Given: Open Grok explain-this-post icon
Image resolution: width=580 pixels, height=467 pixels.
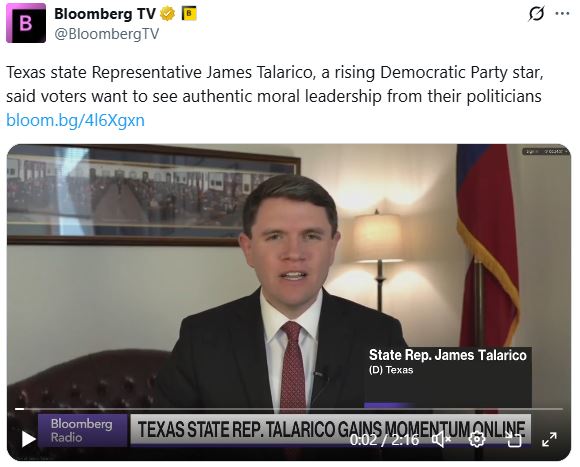Looking at the screenshot, I should click(x=536, y=14).
